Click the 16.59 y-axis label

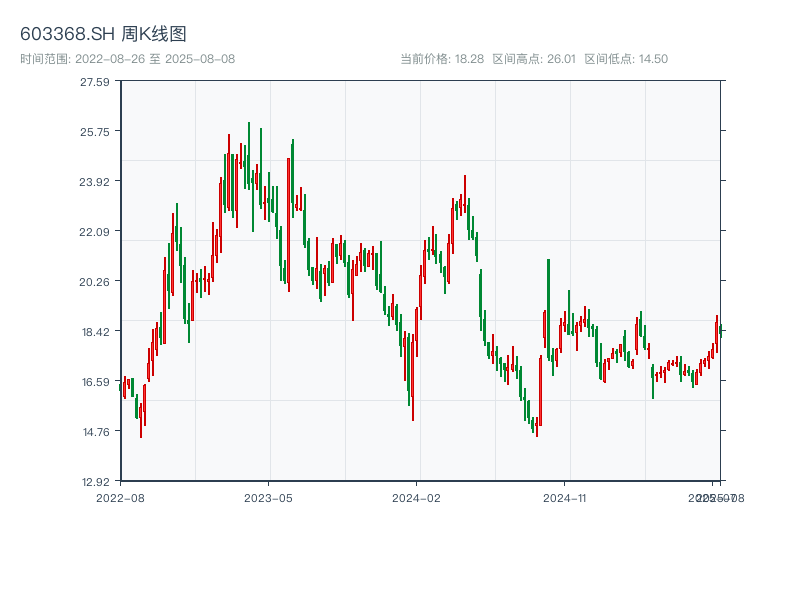[x=96, y=381]
